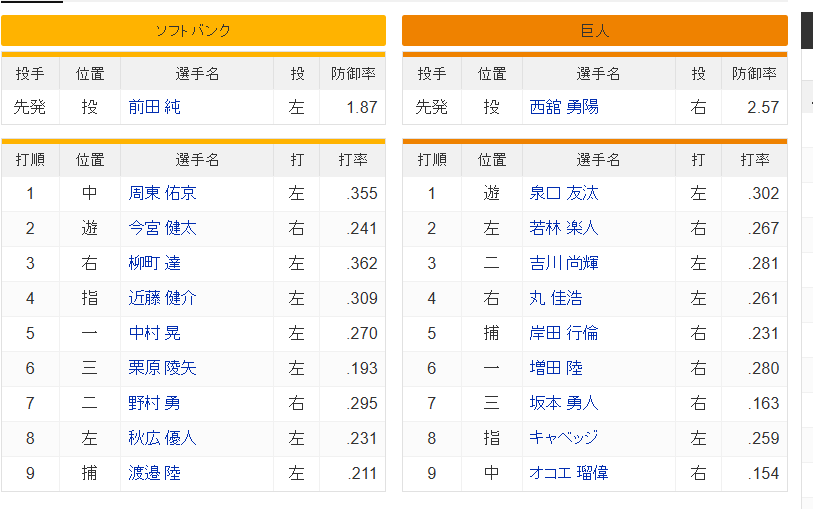
Task: Open 中村 晃 profile link
Action: (154, 333)
